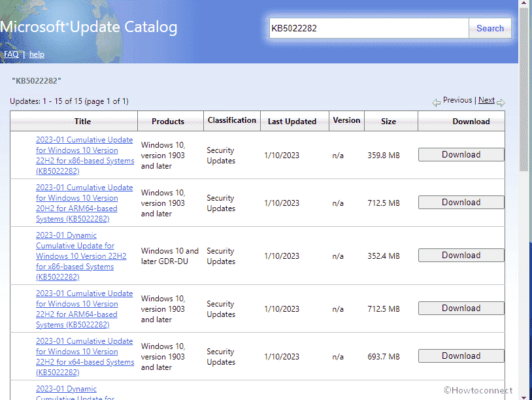The height and width of the screenshot is (400, 532).
Task: Open the 22H2 x64-based Cumulative Update link
Action: (x=85, y=357)
